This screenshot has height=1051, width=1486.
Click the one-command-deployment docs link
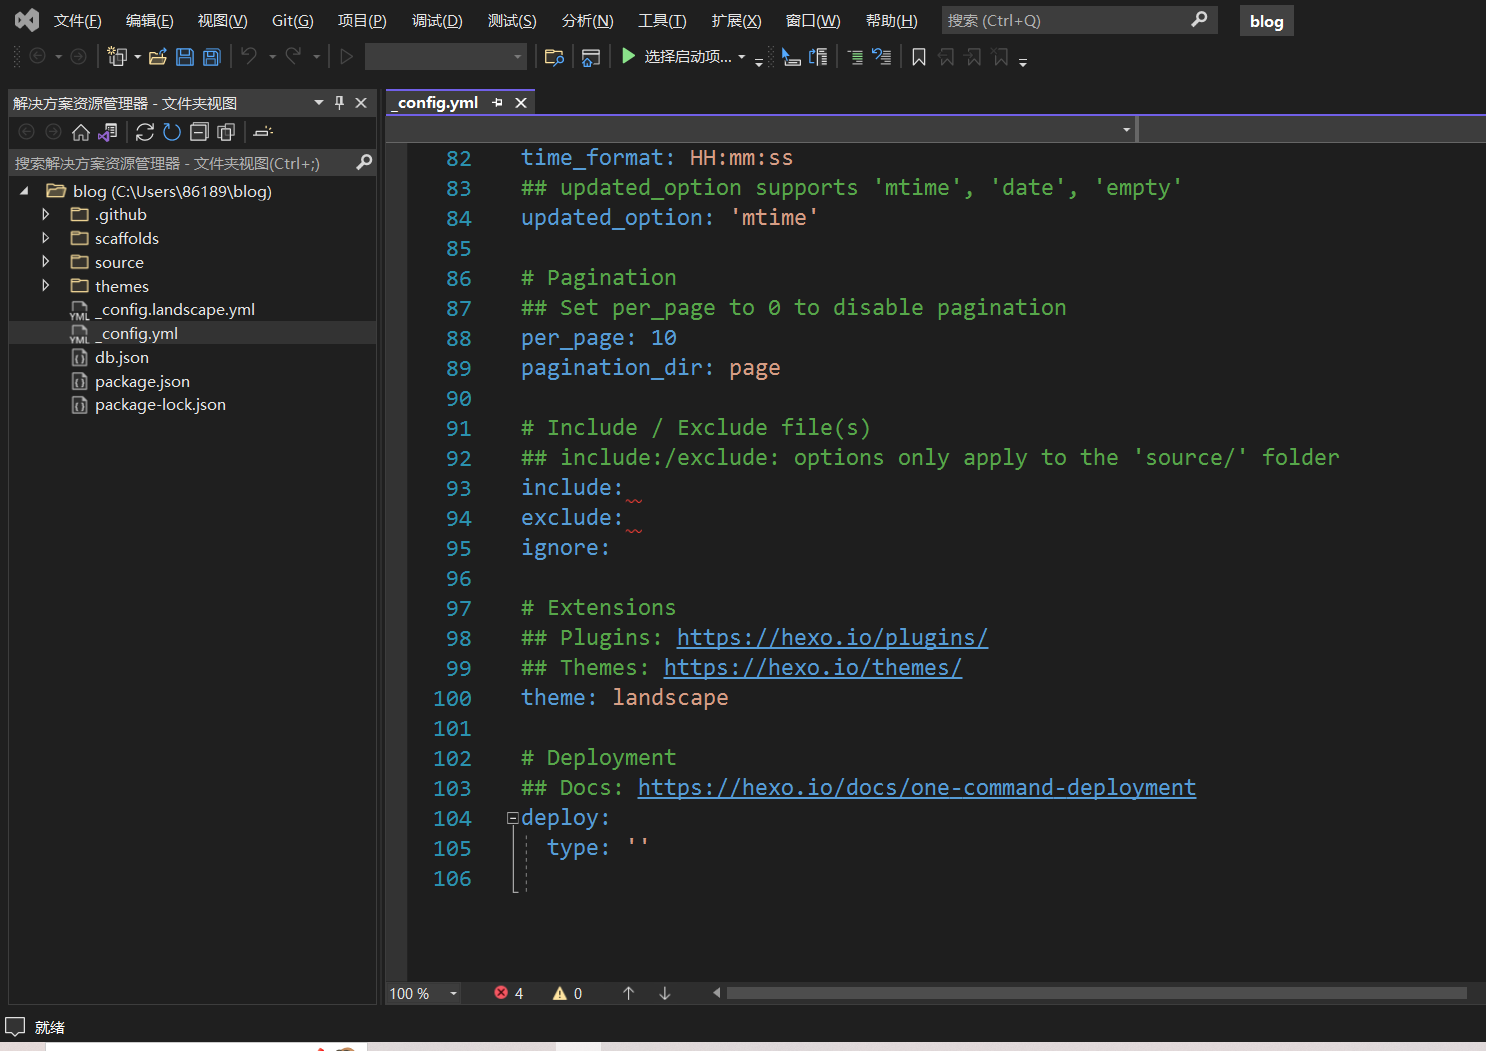click(x=916, y=788)
